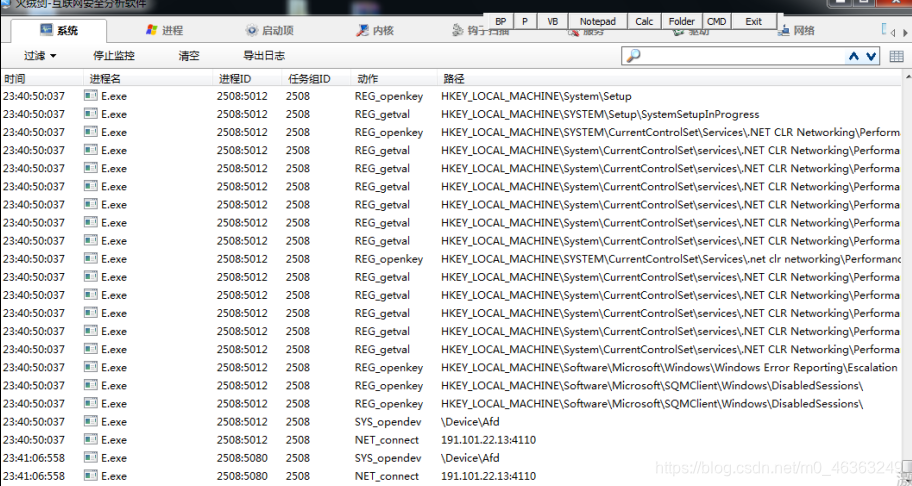The height and width of the screenshot is (486, 912).
Task: Jump to next search match with down arrow
Action: [x=871, y=56]
